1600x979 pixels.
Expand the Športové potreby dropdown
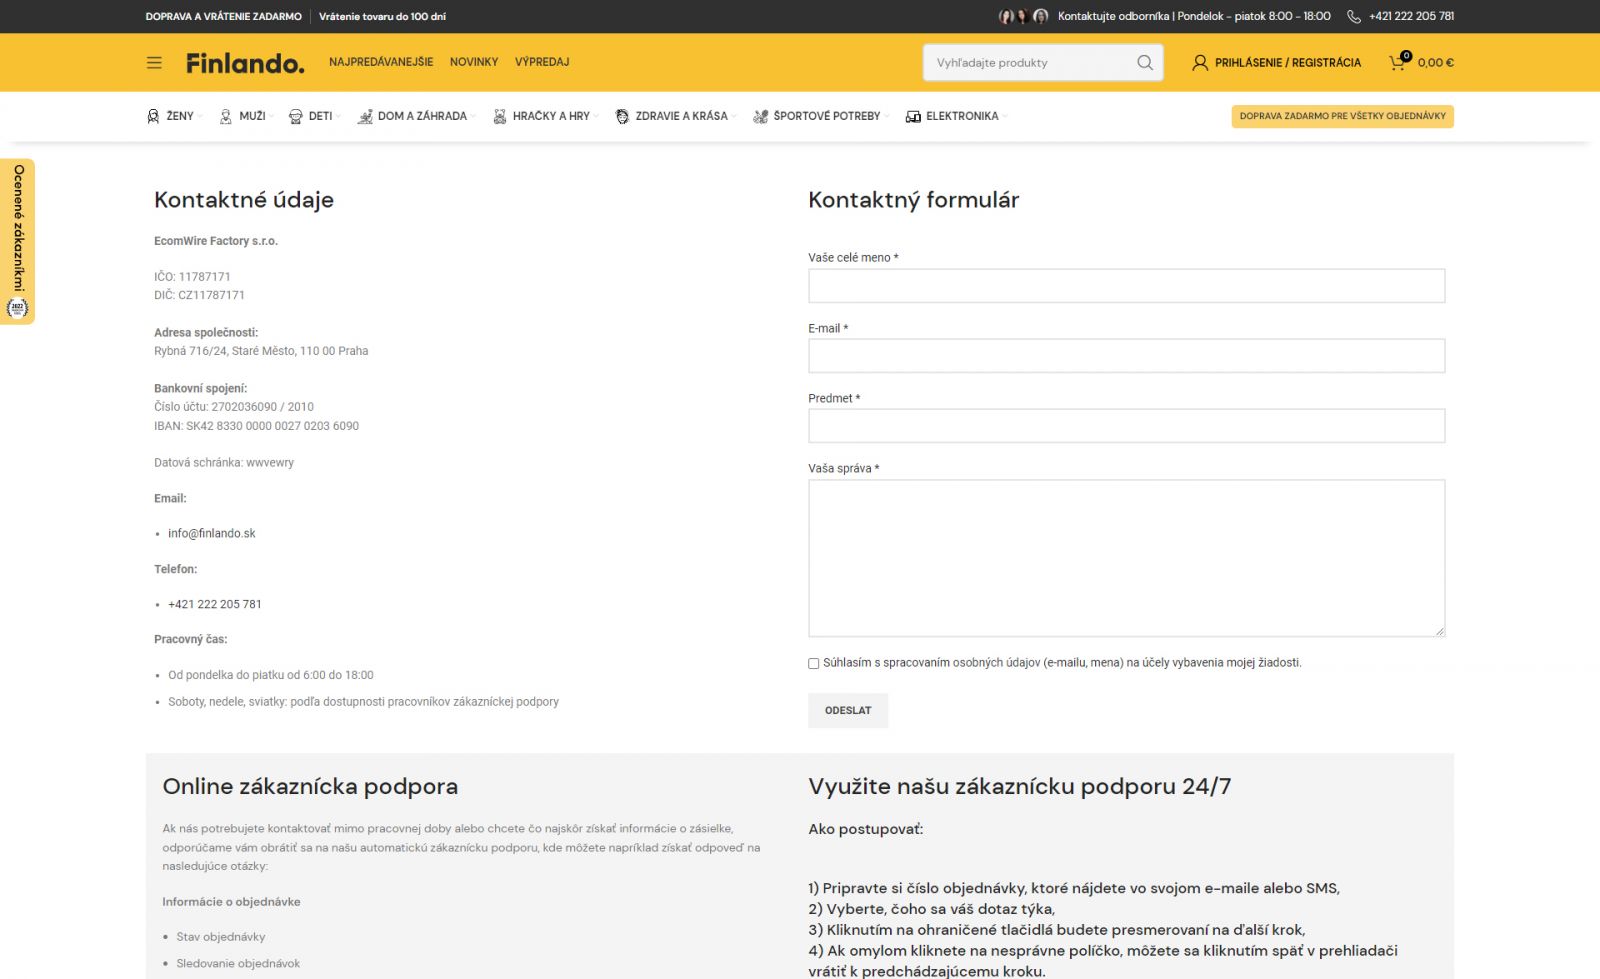(886, 117)
